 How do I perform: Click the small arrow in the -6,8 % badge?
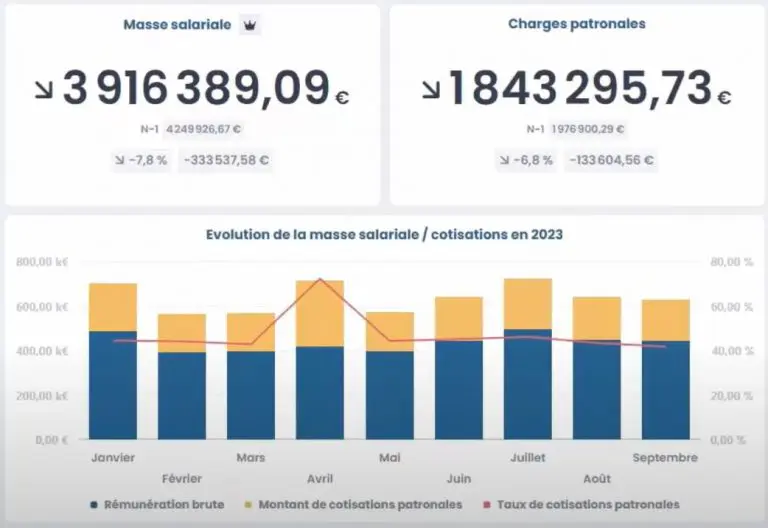pyautogui.click(x=507, y=160)
